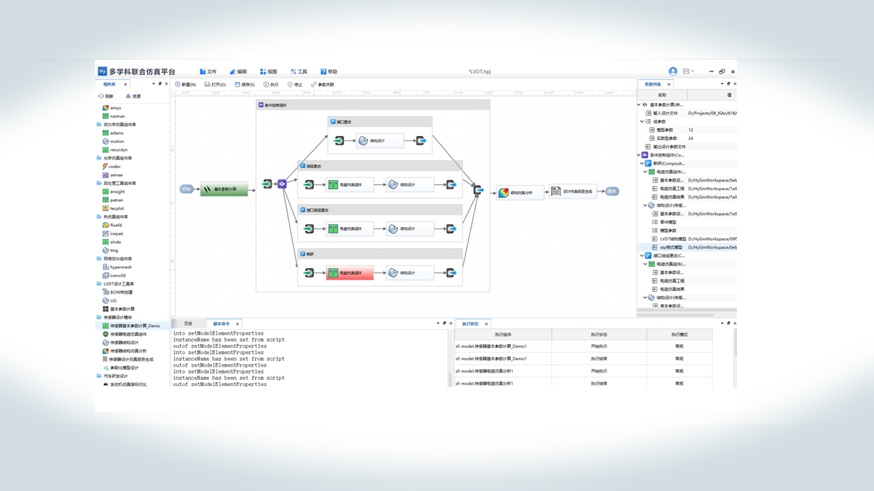Select the 基本参数计算 green workflow node

[223, 189]
